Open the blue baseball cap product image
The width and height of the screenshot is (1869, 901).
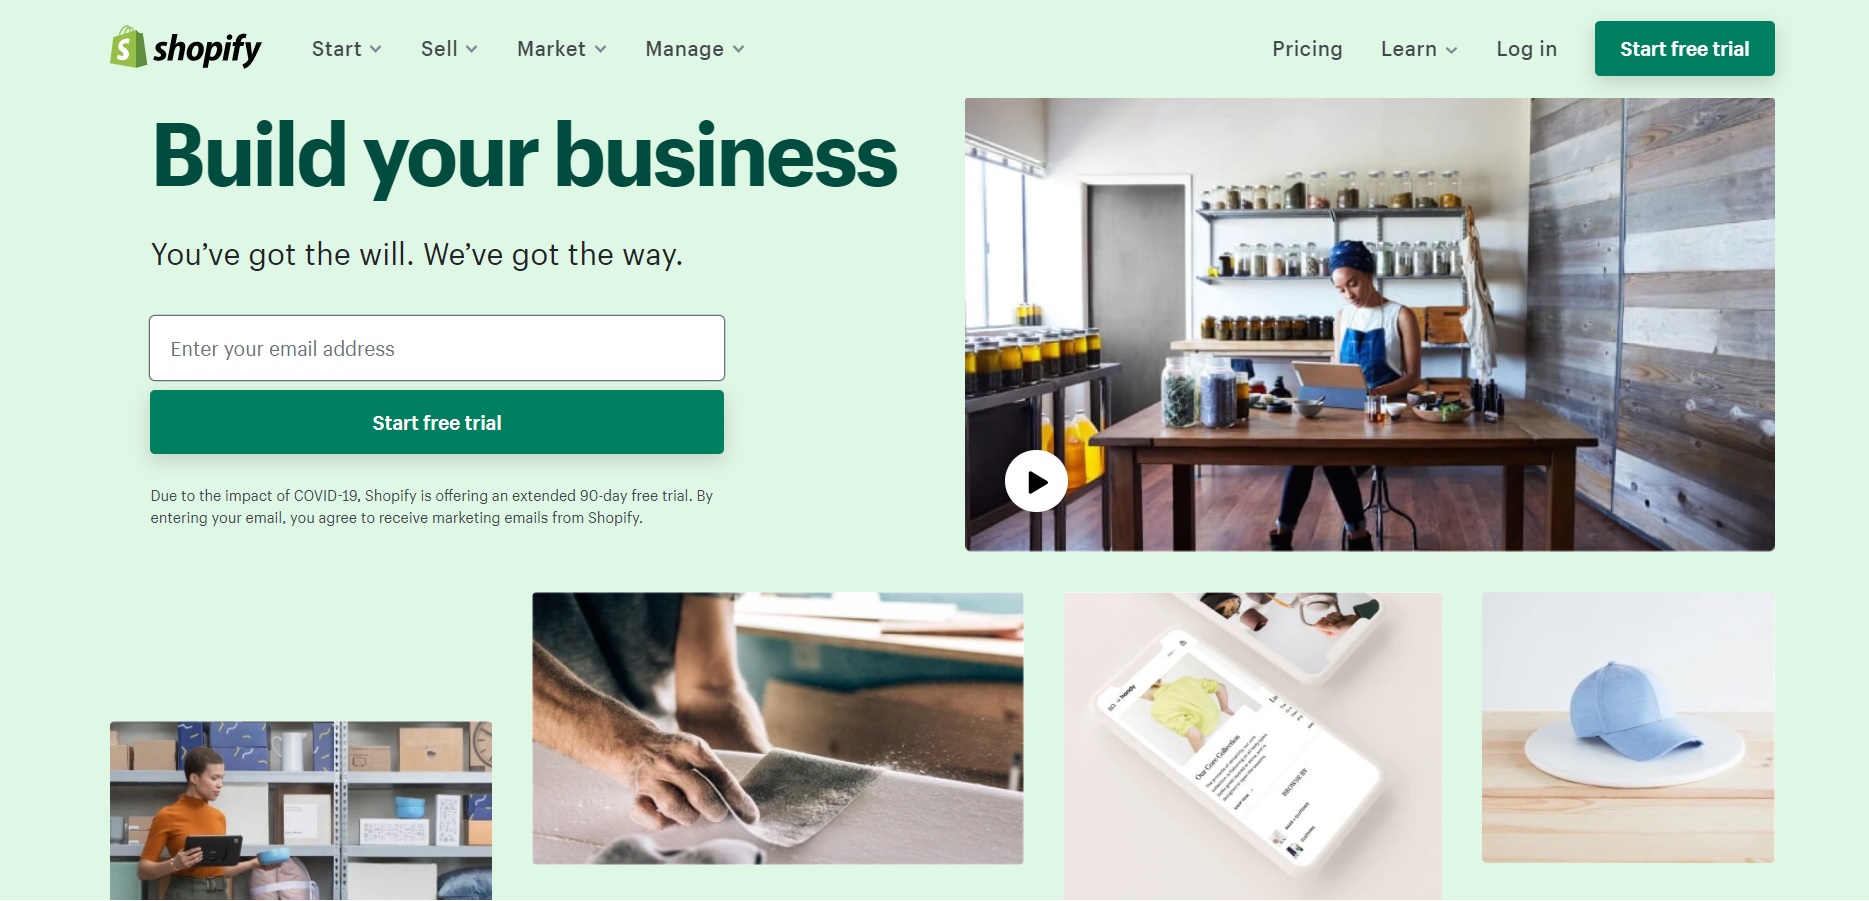(1628, 727)
